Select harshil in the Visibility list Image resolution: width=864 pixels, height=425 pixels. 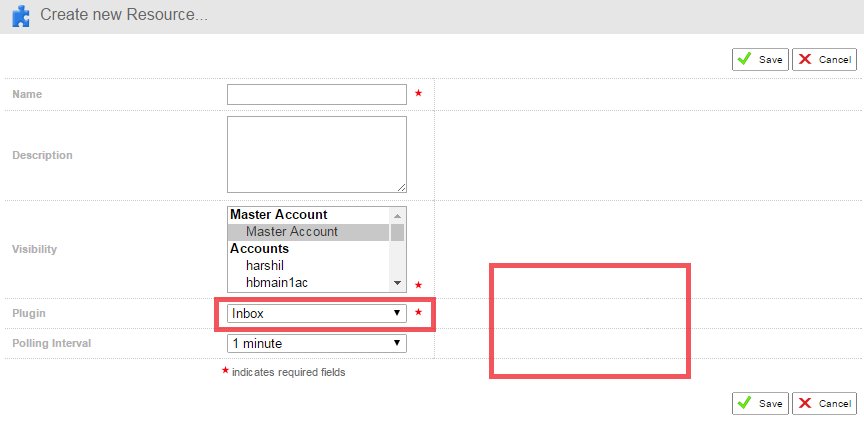(x=265, y=266)
